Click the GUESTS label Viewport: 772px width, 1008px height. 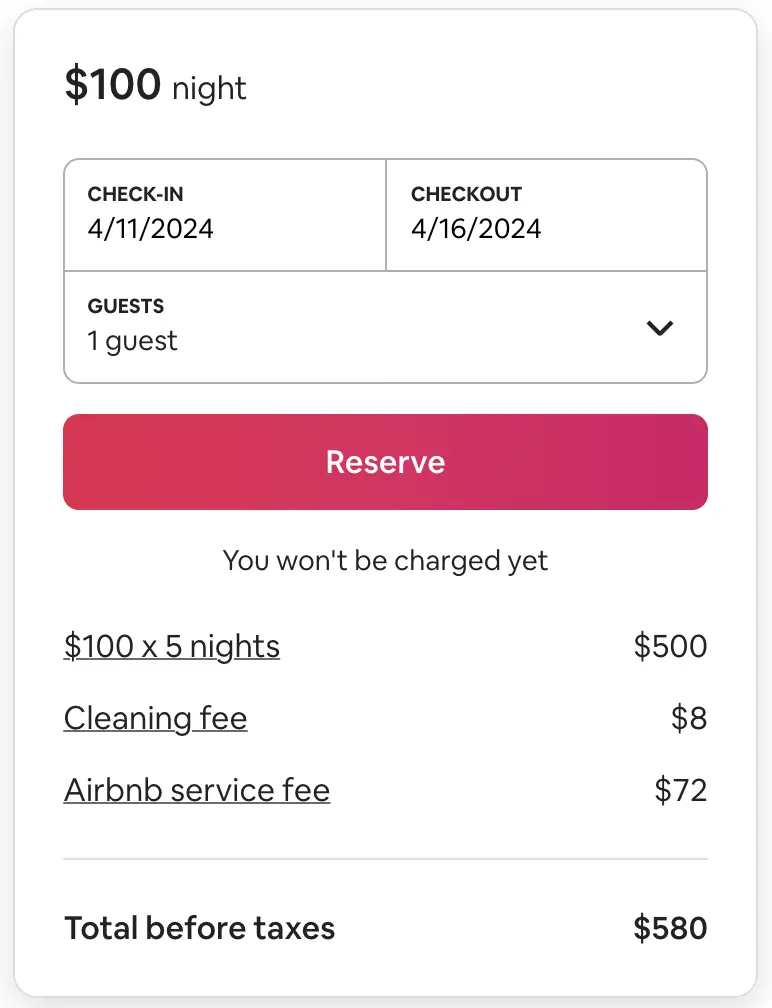pos(125,306)
